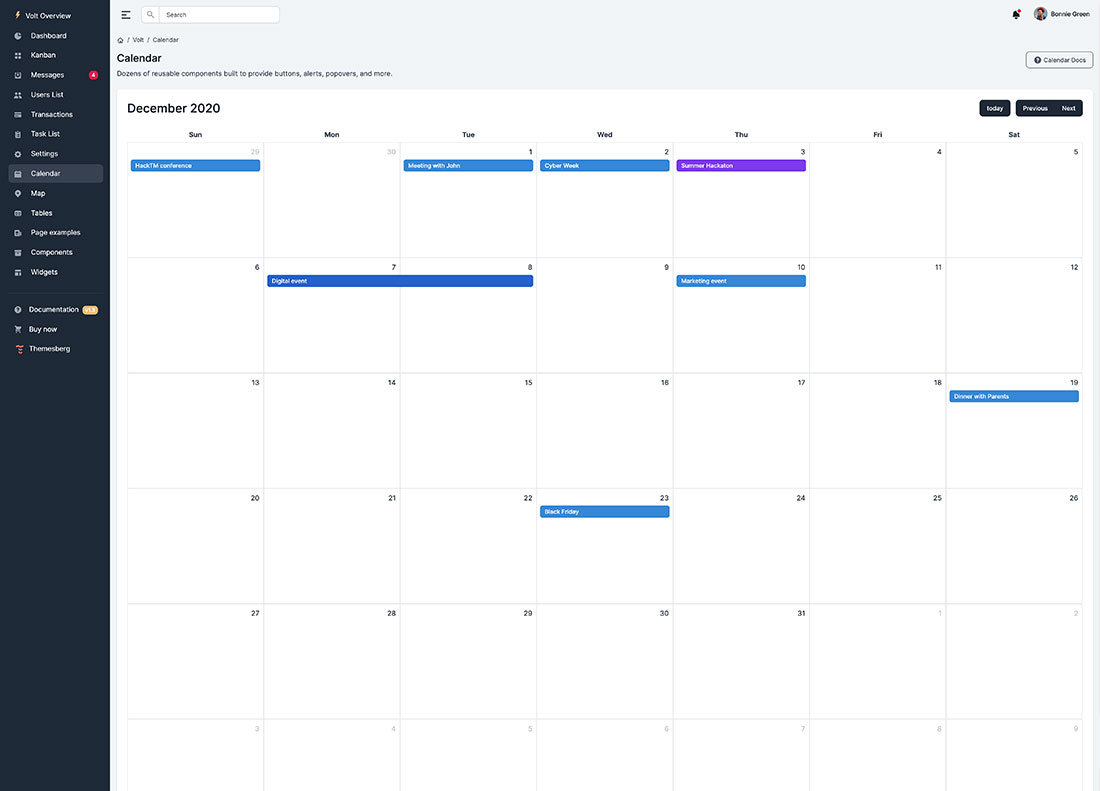The image size is (1100, 791).
Task: Select Dashboard from the sidebar menu
Action: (x=17, y=35)
